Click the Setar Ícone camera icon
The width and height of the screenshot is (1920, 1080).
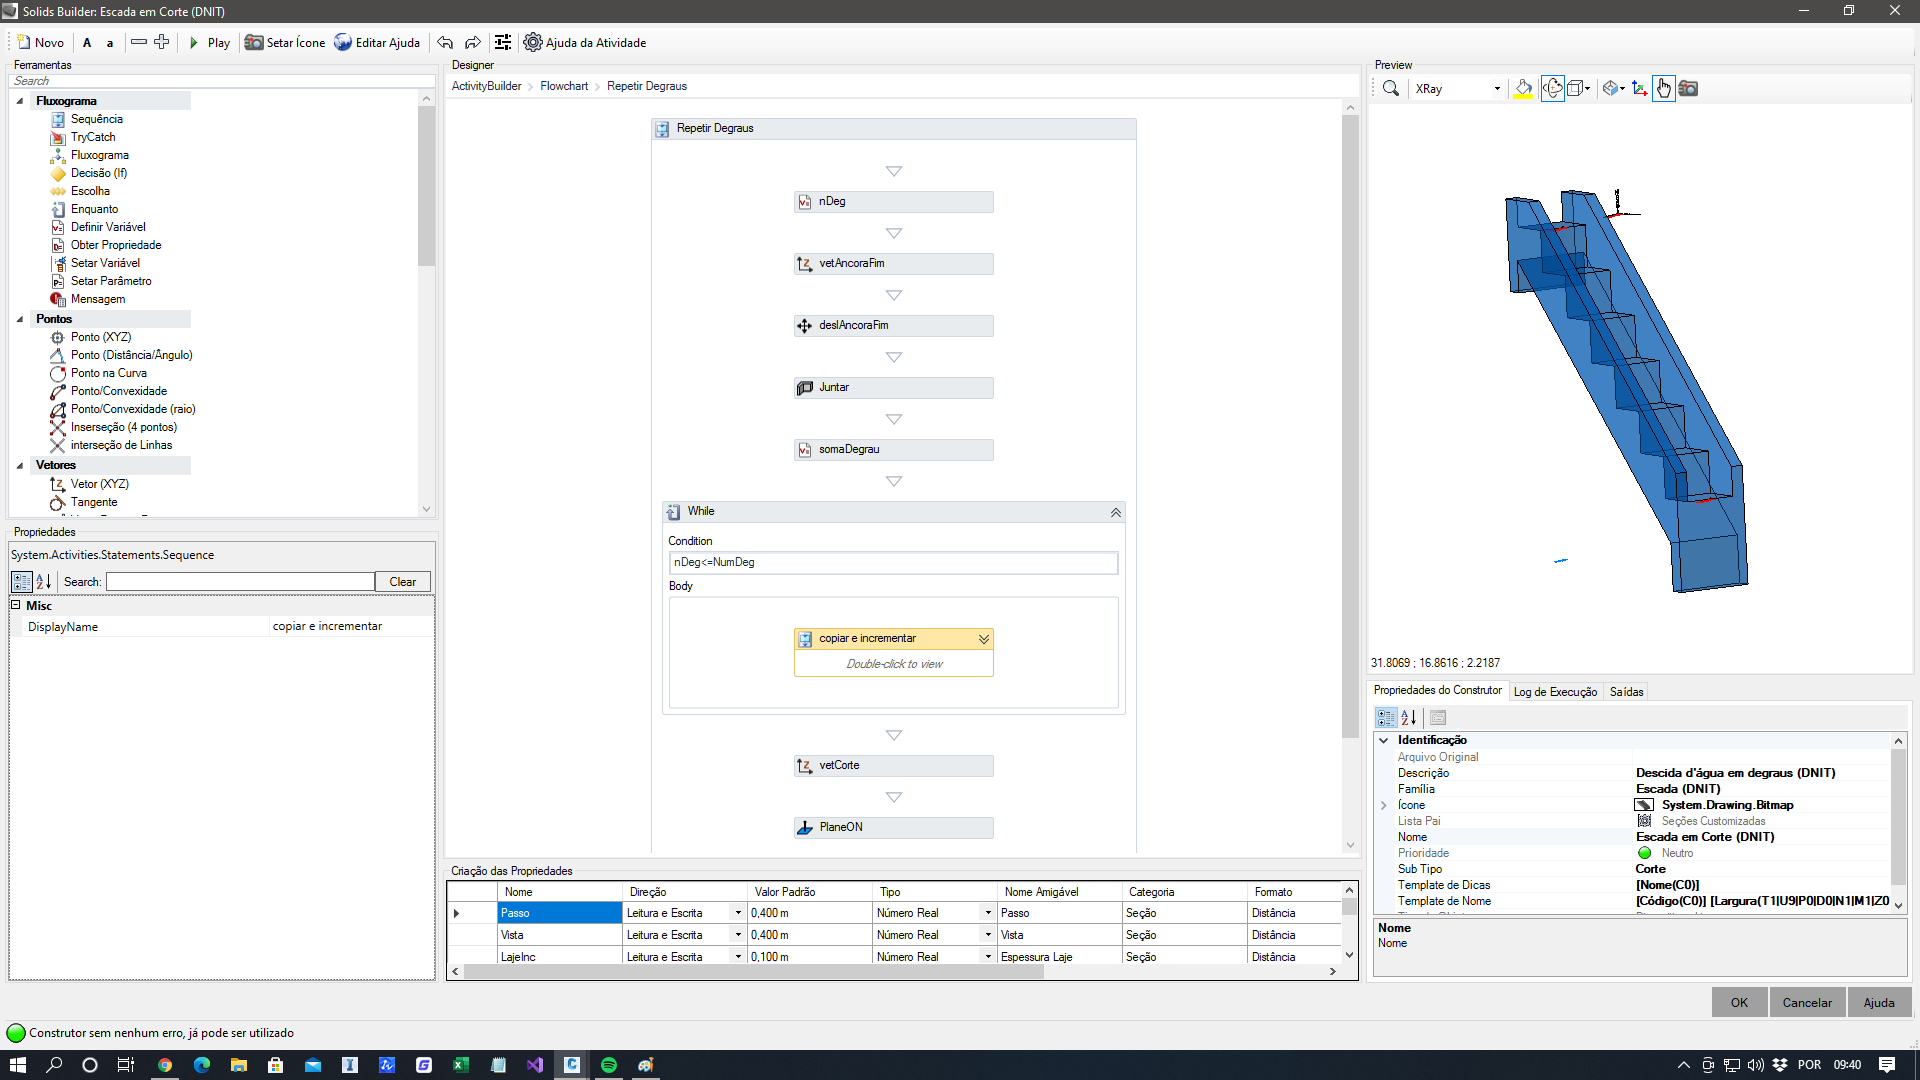click(254, 43)
